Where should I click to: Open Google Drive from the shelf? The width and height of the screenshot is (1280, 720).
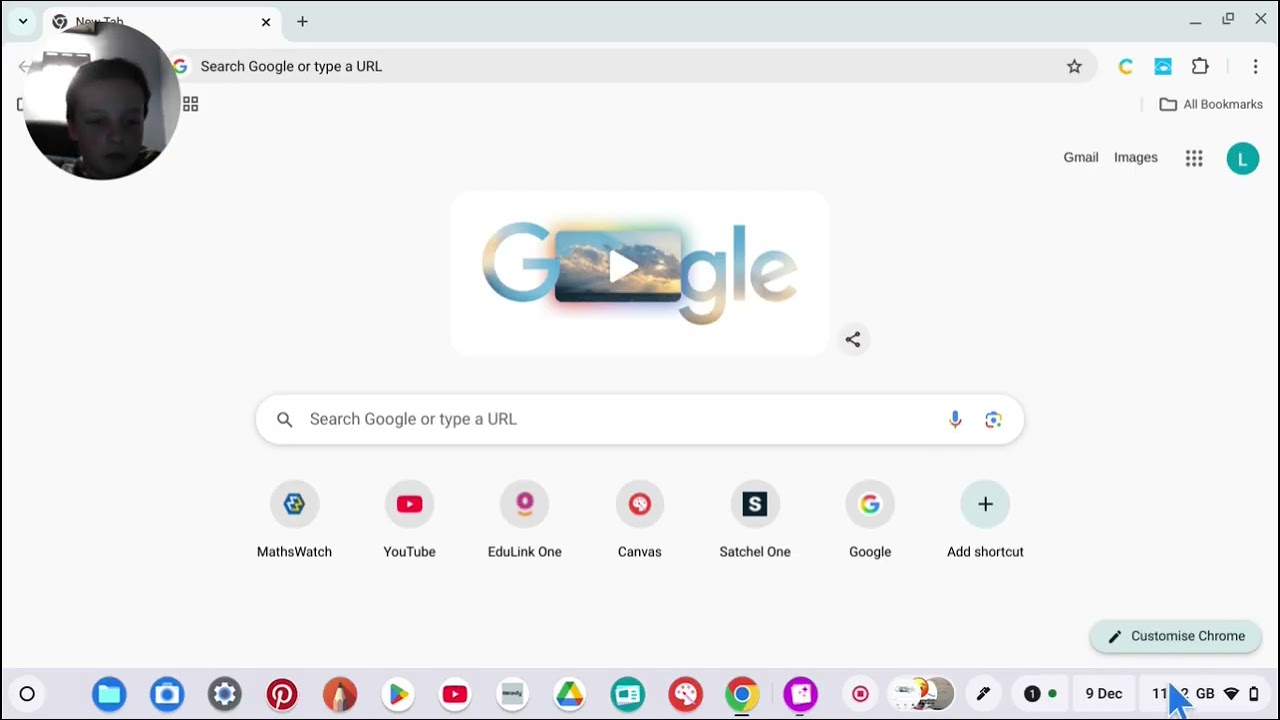570,694
